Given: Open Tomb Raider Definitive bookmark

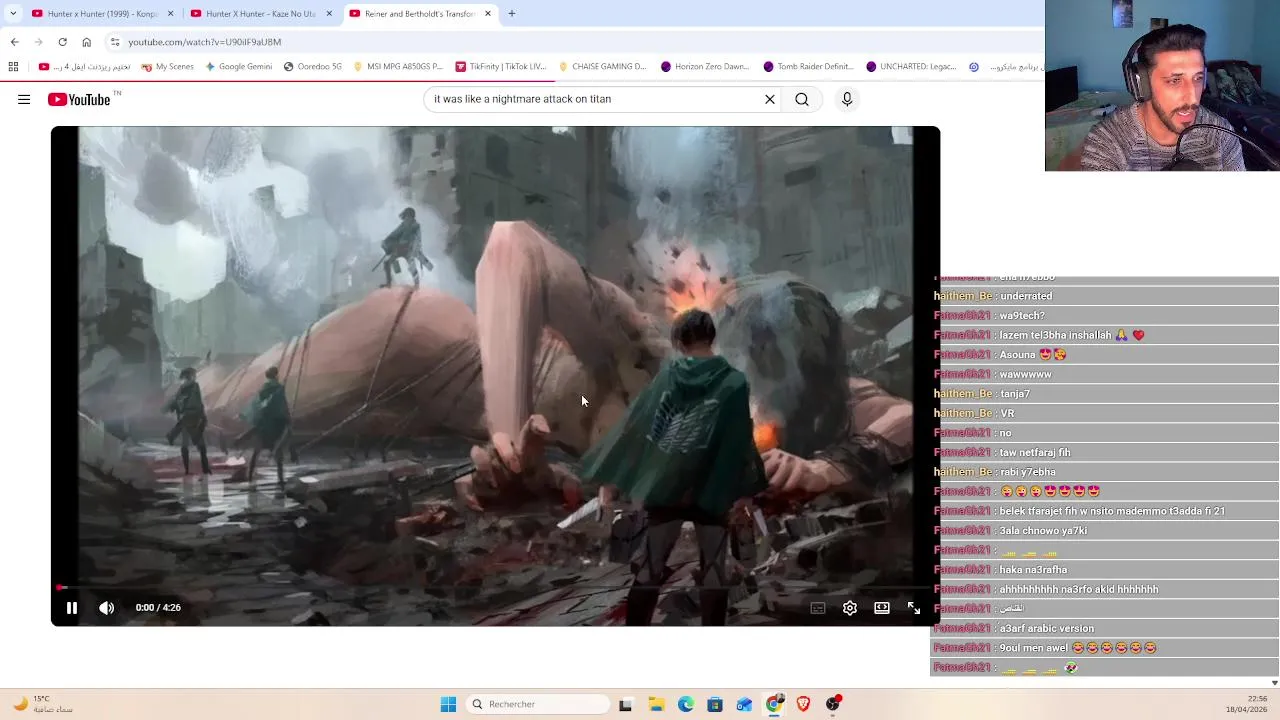Looking at the screenshot, I should click(808, 67).
